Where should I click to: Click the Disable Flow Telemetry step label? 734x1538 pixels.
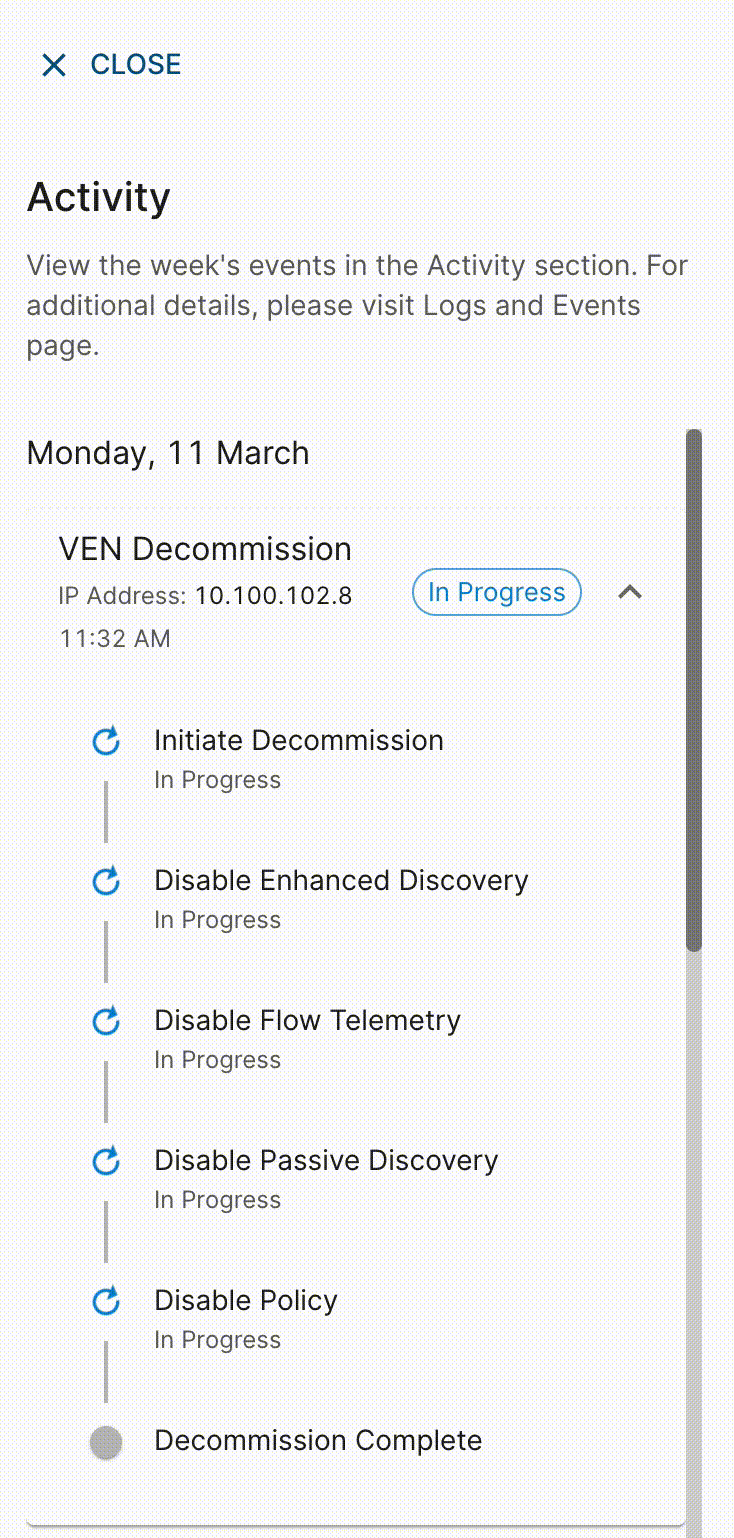tap(307, 1020)
